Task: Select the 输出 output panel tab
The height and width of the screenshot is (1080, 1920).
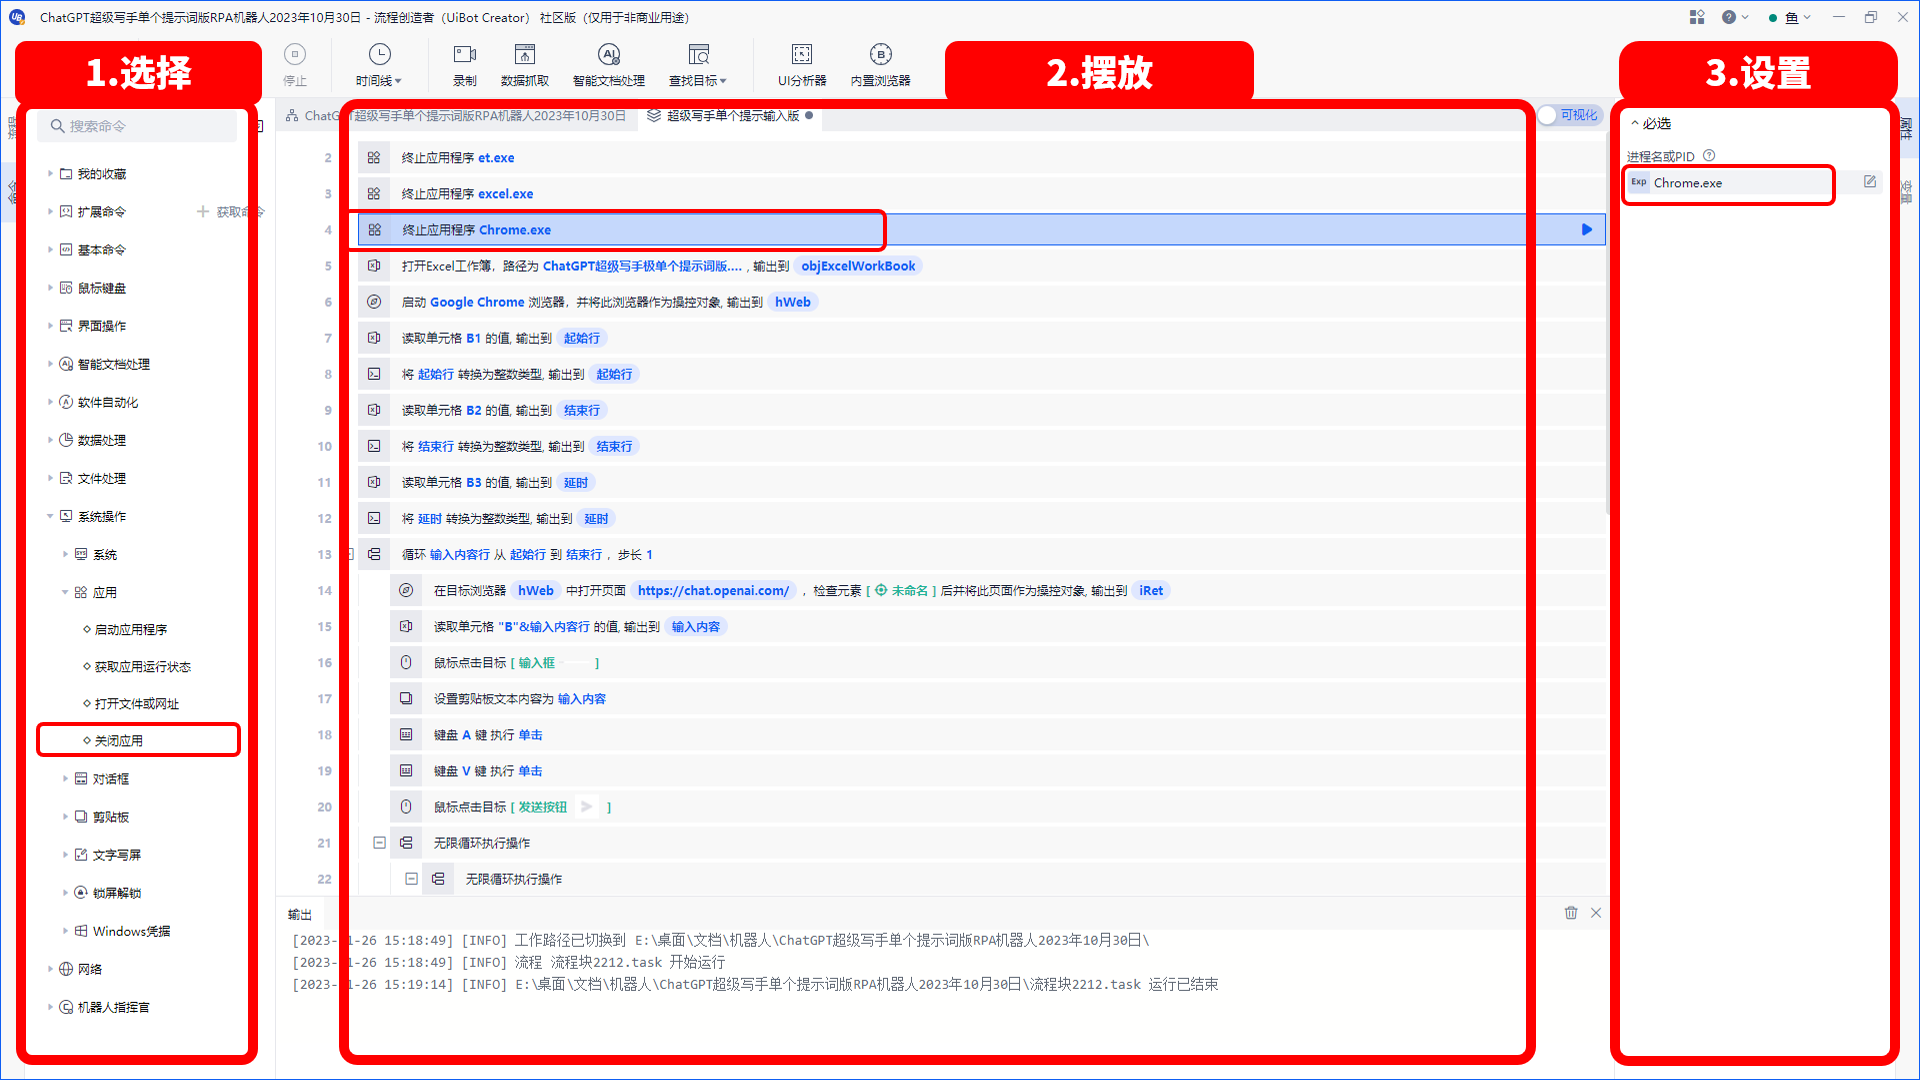Action: (x=300, y=914)
